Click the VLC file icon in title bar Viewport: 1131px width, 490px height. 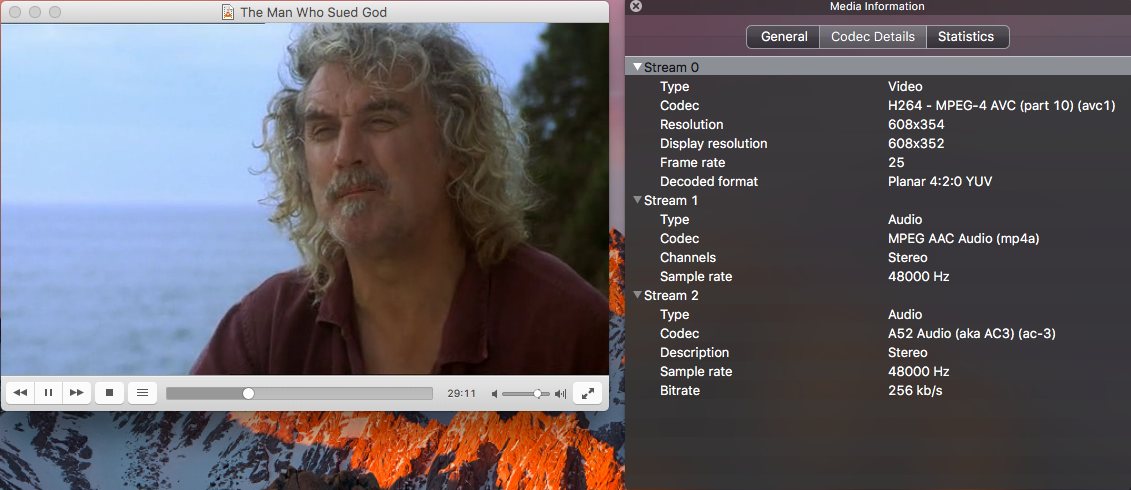pos(228,12)
